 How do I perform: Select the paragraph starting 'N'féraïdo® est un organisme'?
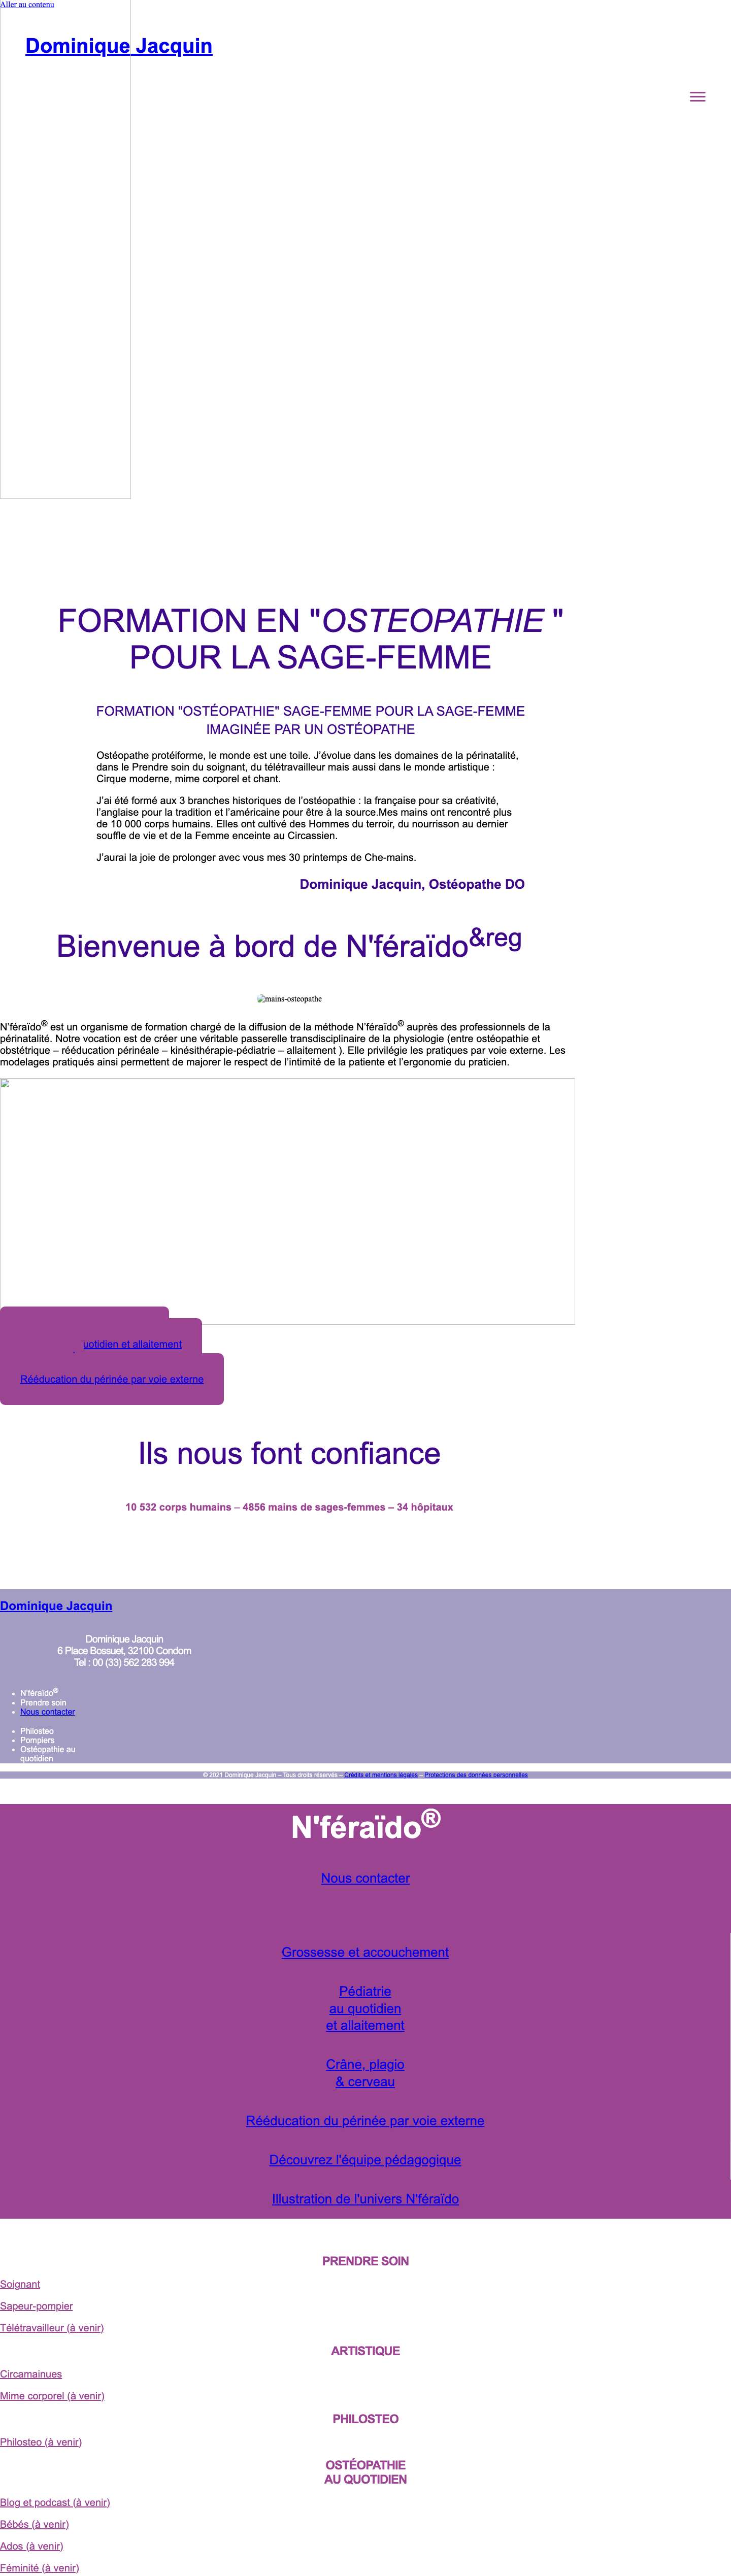[x=283, y=1043]
